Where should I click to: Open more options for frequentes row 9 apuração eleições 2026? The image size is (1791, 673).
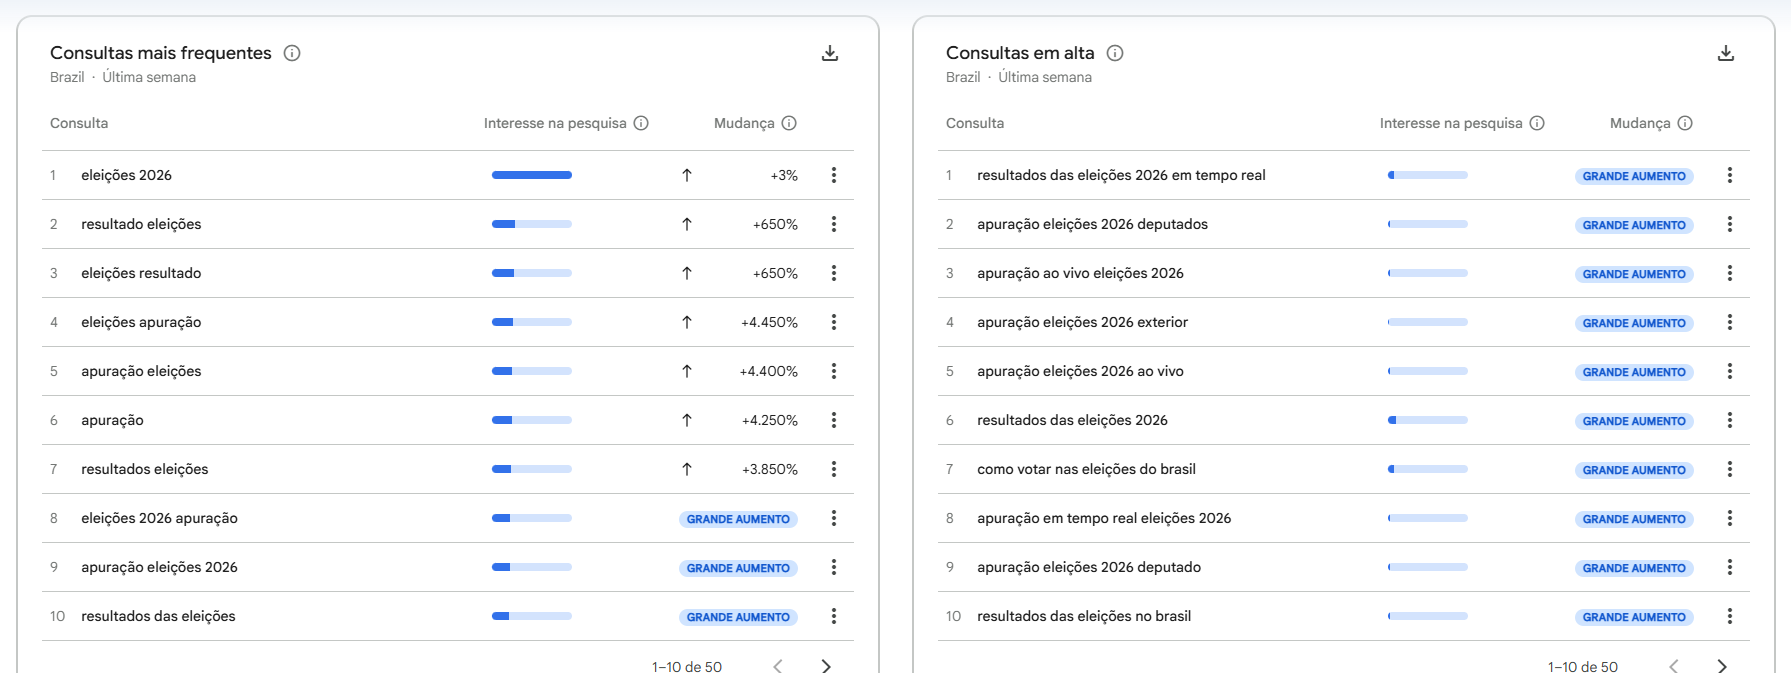click(834, 567)
